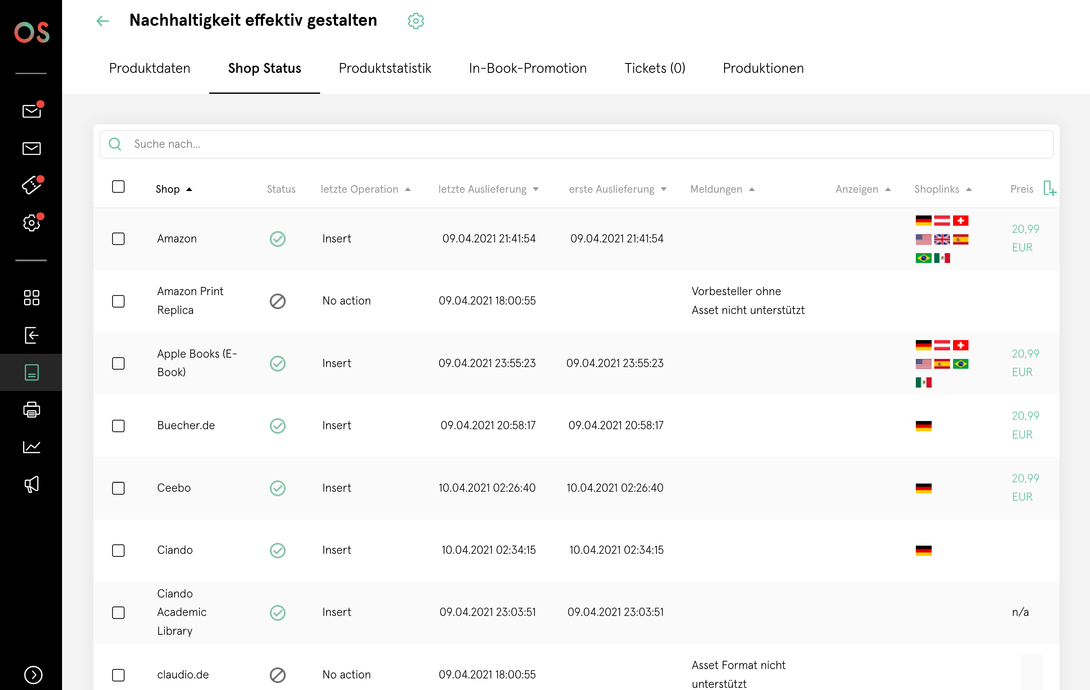Check the claudio.de row checkbox
This screenshot has width=1090, height=690.
click(118, 675)
